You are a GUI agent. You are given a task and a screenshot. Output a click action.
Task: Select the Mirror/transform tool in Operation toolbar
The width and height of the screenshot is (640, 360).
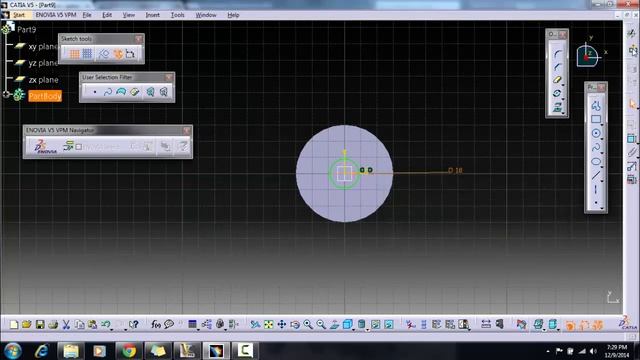pos(557,93)
